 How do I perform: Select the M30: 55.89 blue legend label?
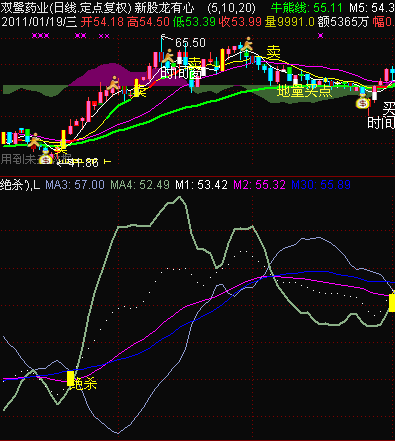[x=321, y=184]
